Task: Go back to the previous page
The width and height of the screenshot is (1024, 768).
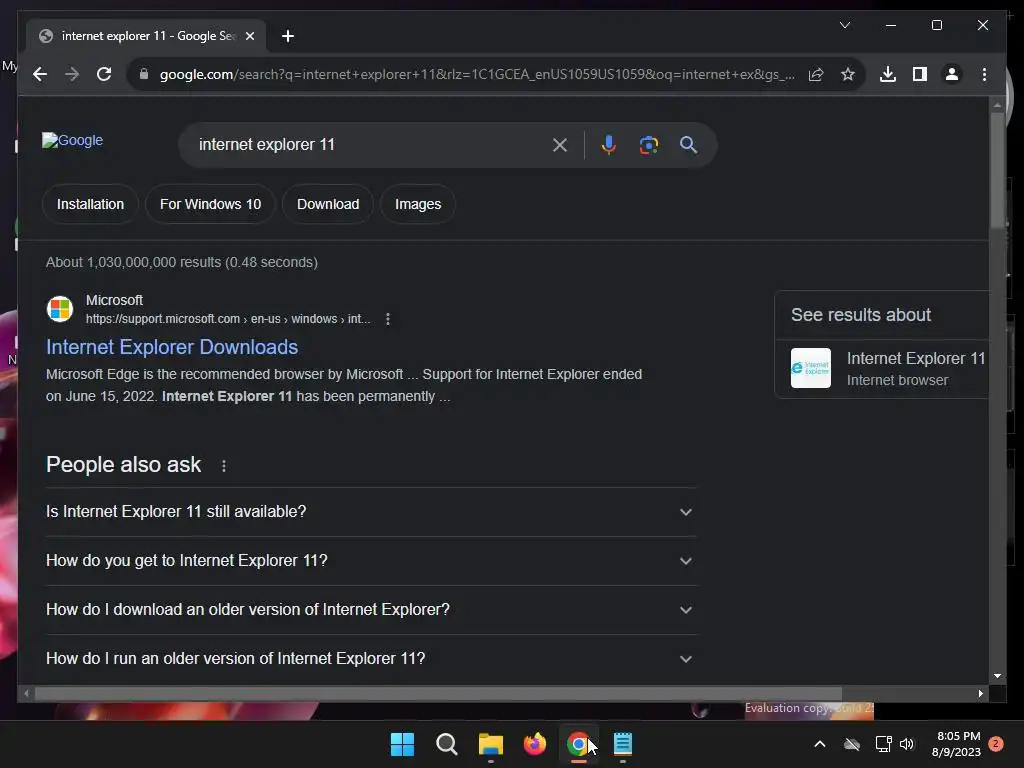Action: (40, 74)
